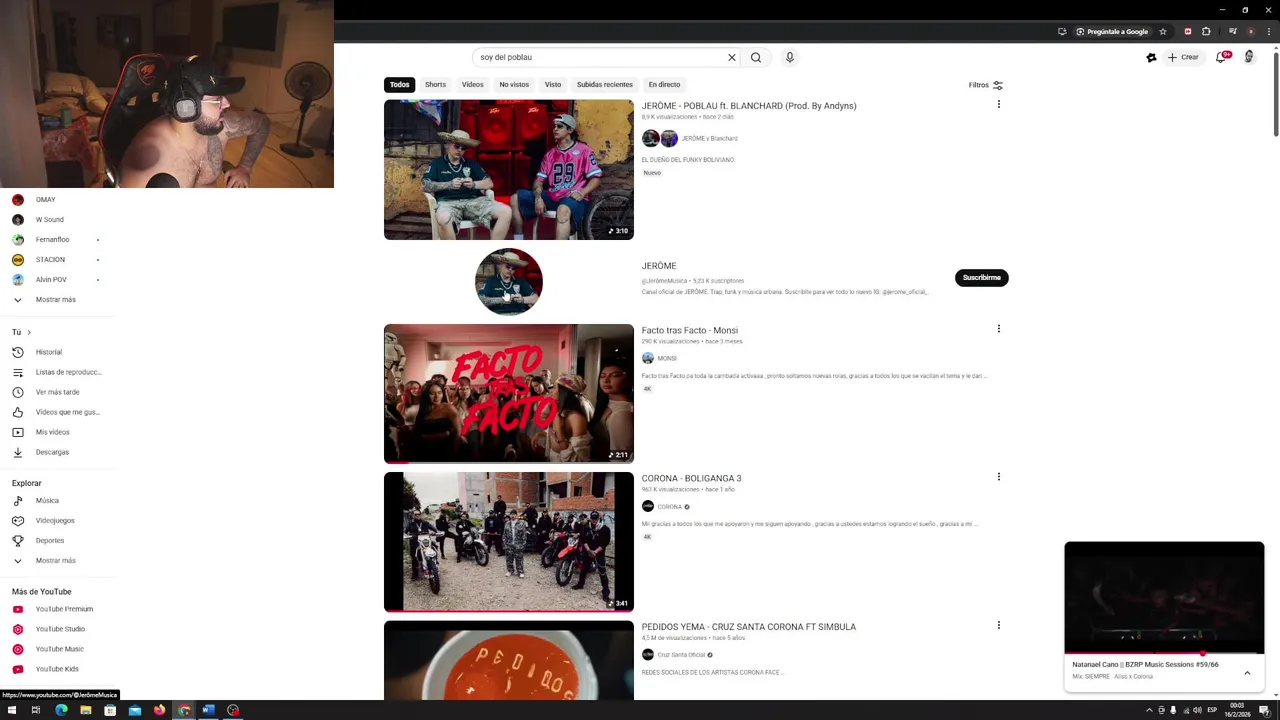The image size is (1280, 720).
Task: Seek using the miniplayer red progress bar
Action: click(1164, 653)
